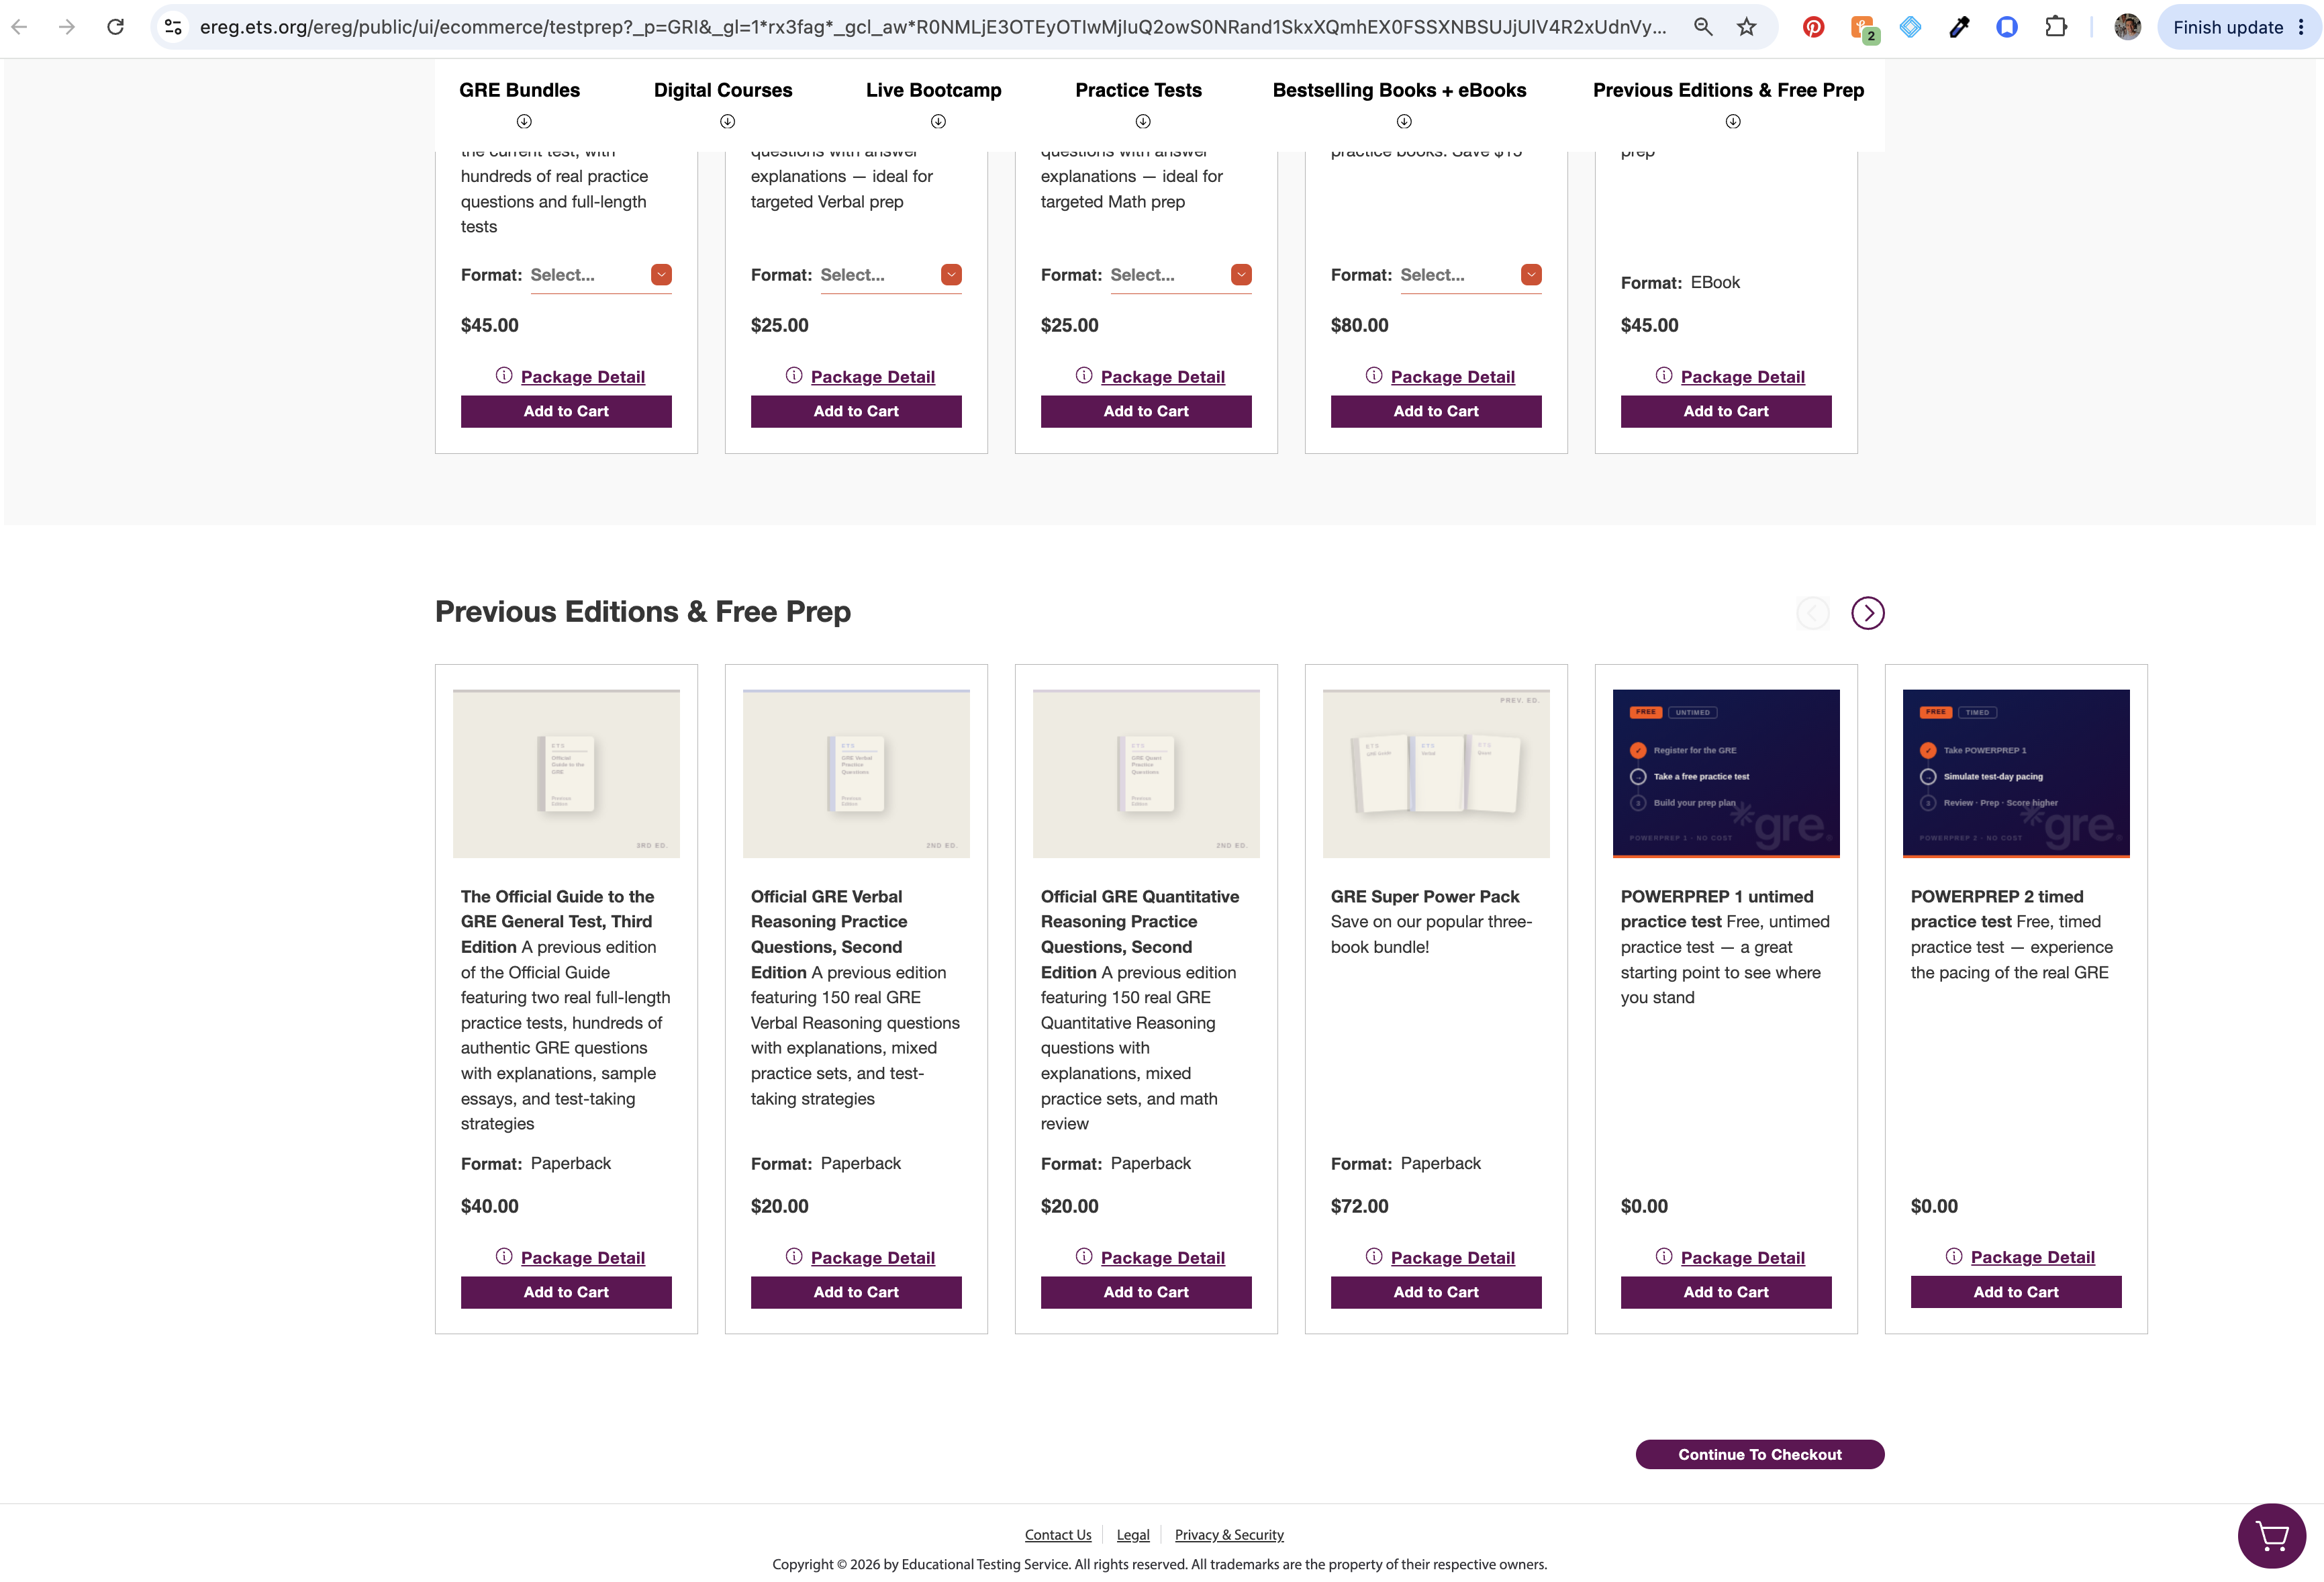Open the floating shopping cart button

click(2272, 1536)
